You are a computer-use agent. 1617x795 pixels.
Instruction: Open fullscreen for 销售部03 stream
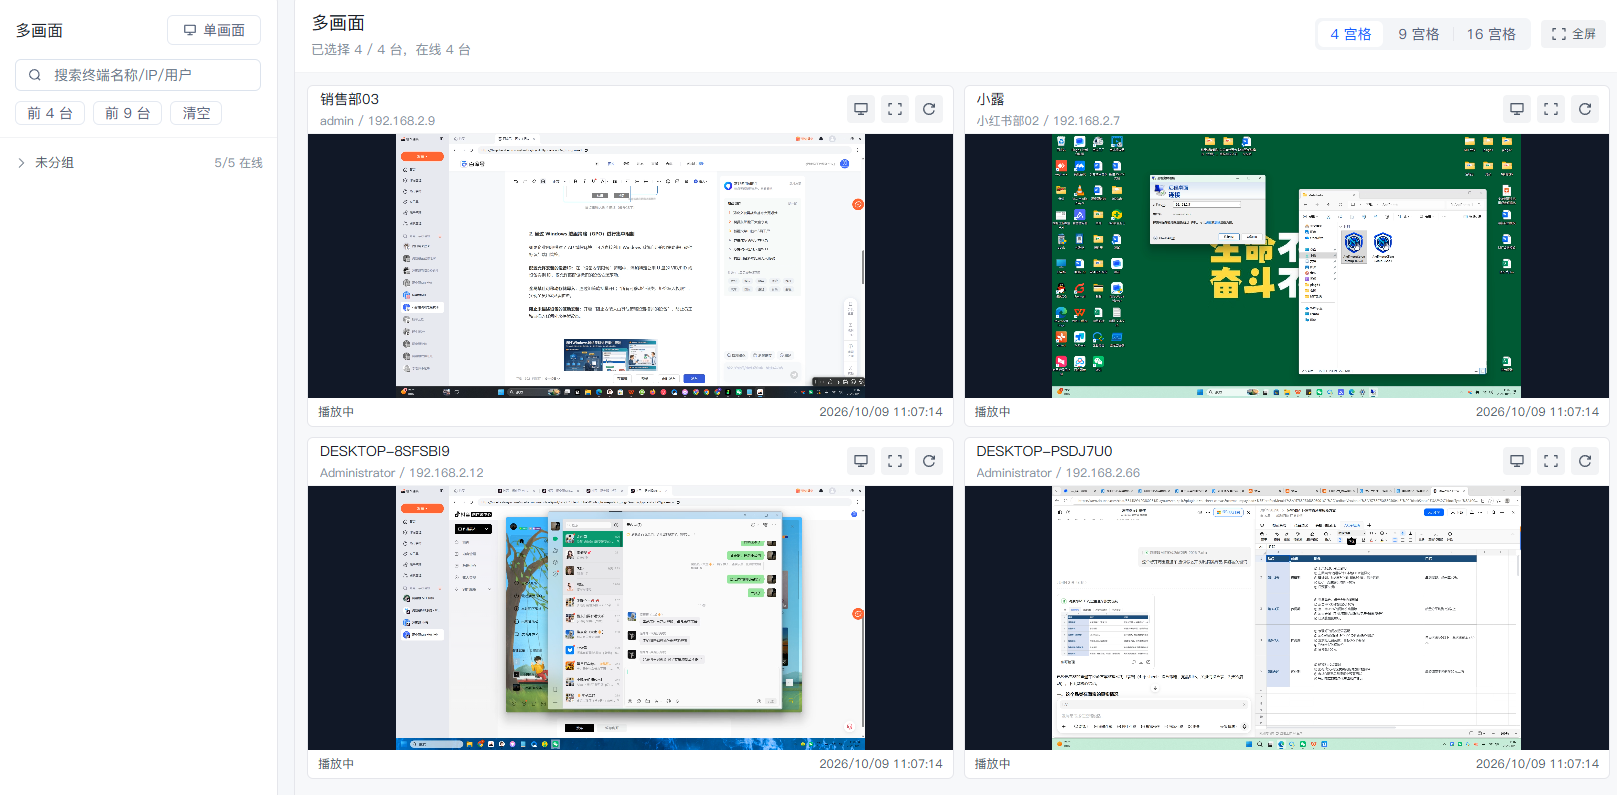895,109
